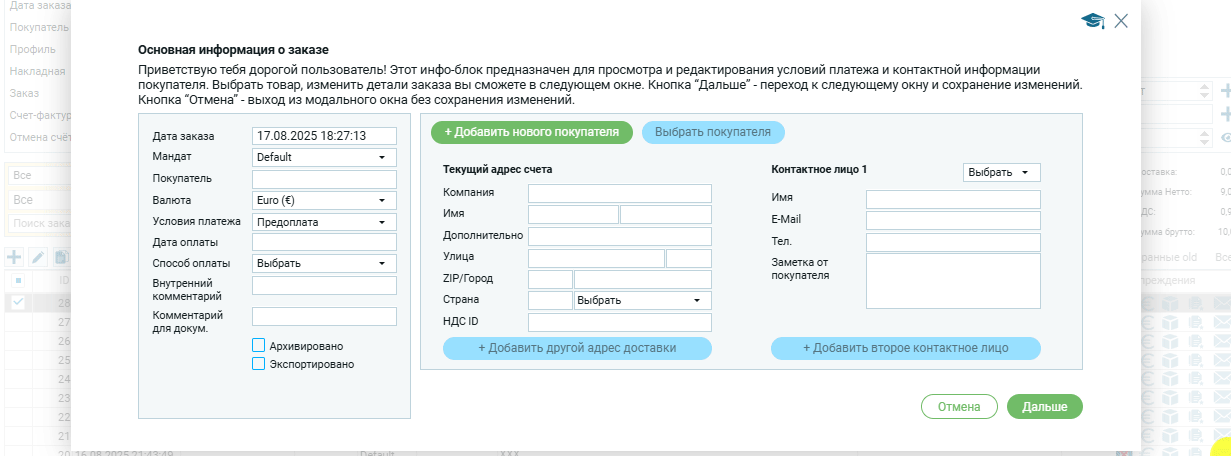Open the Мандат dropdown showing Default
This screenshot has width=1231, height=456.
pyautogui.click(x=324, y=157)
